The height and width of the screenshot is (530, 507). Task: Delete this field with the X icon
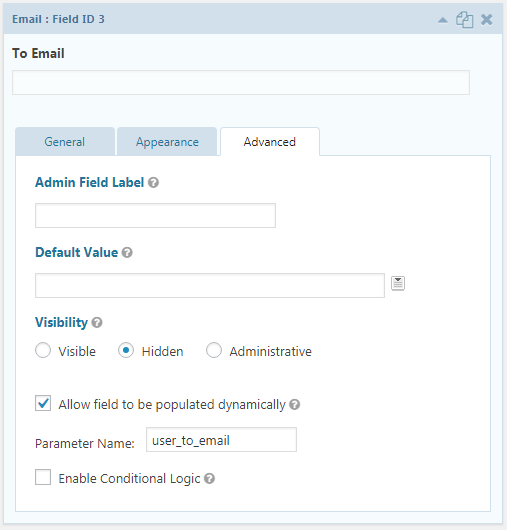point(487,20)
